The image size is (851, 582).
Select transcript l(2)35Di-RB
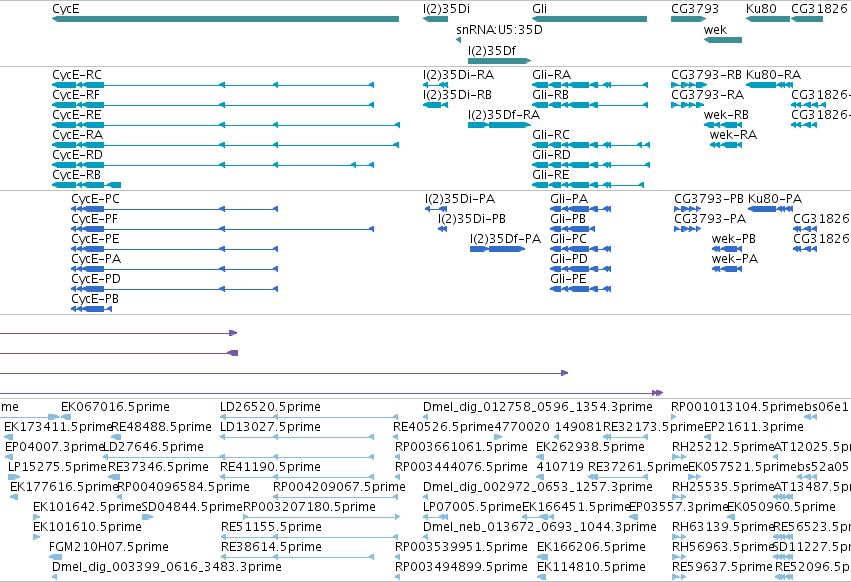(x=435, y=105)
